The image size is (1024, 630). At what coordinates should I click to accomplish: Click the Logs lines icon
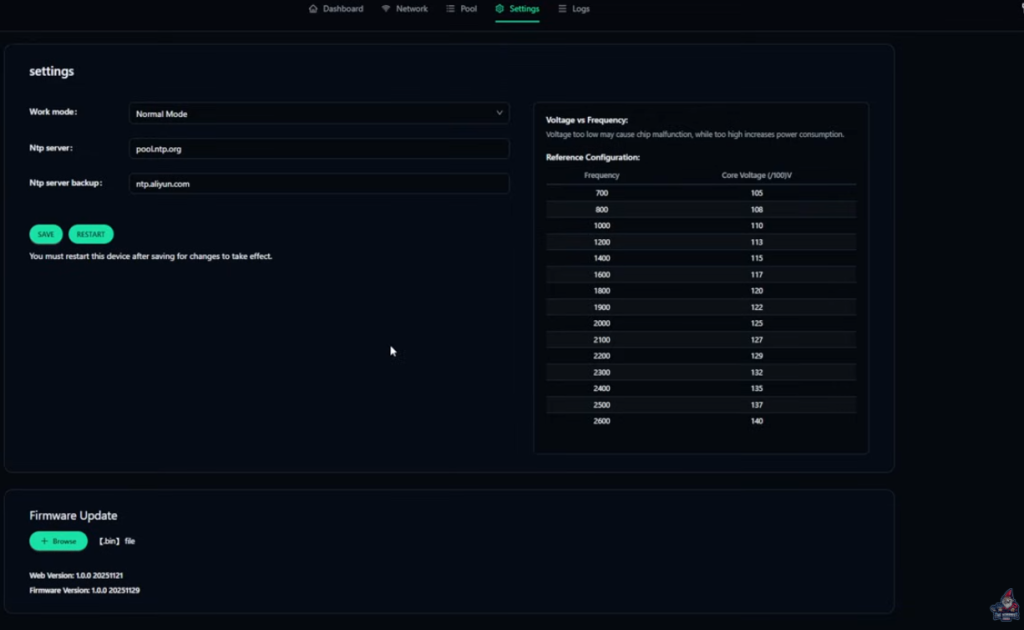[562, 9]
